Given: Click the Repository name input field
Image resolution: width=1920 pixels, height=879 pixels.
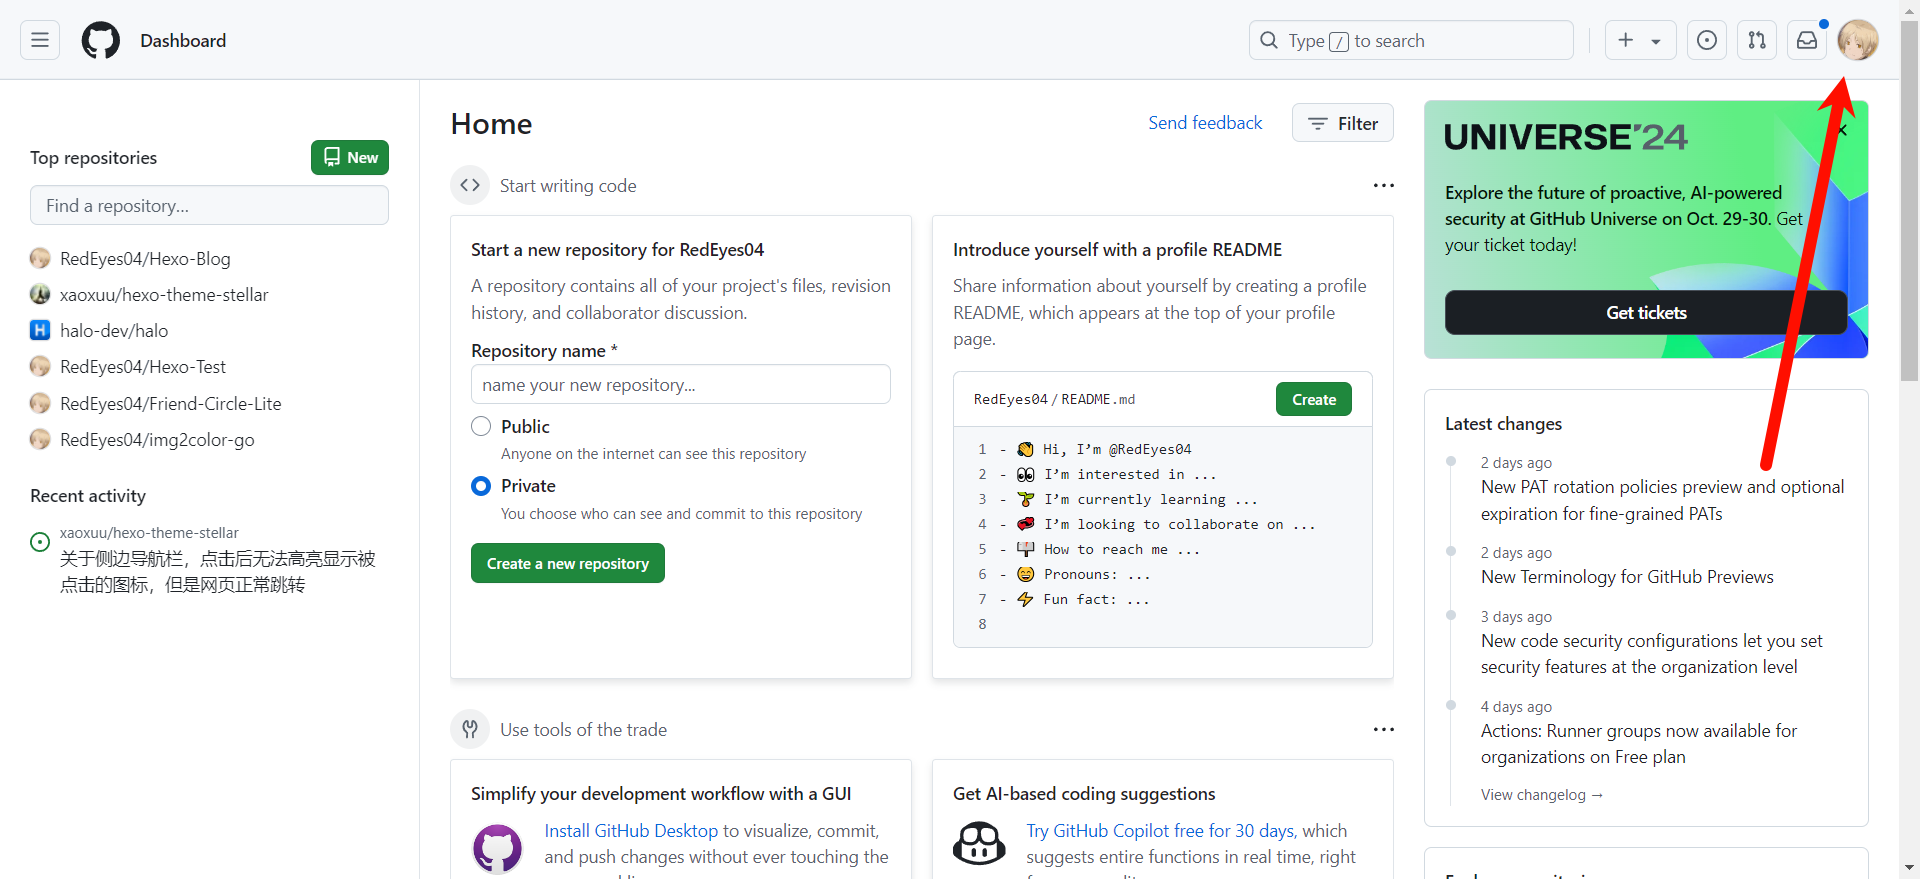Looking at the screenshot, I should [x=680, y=385].
